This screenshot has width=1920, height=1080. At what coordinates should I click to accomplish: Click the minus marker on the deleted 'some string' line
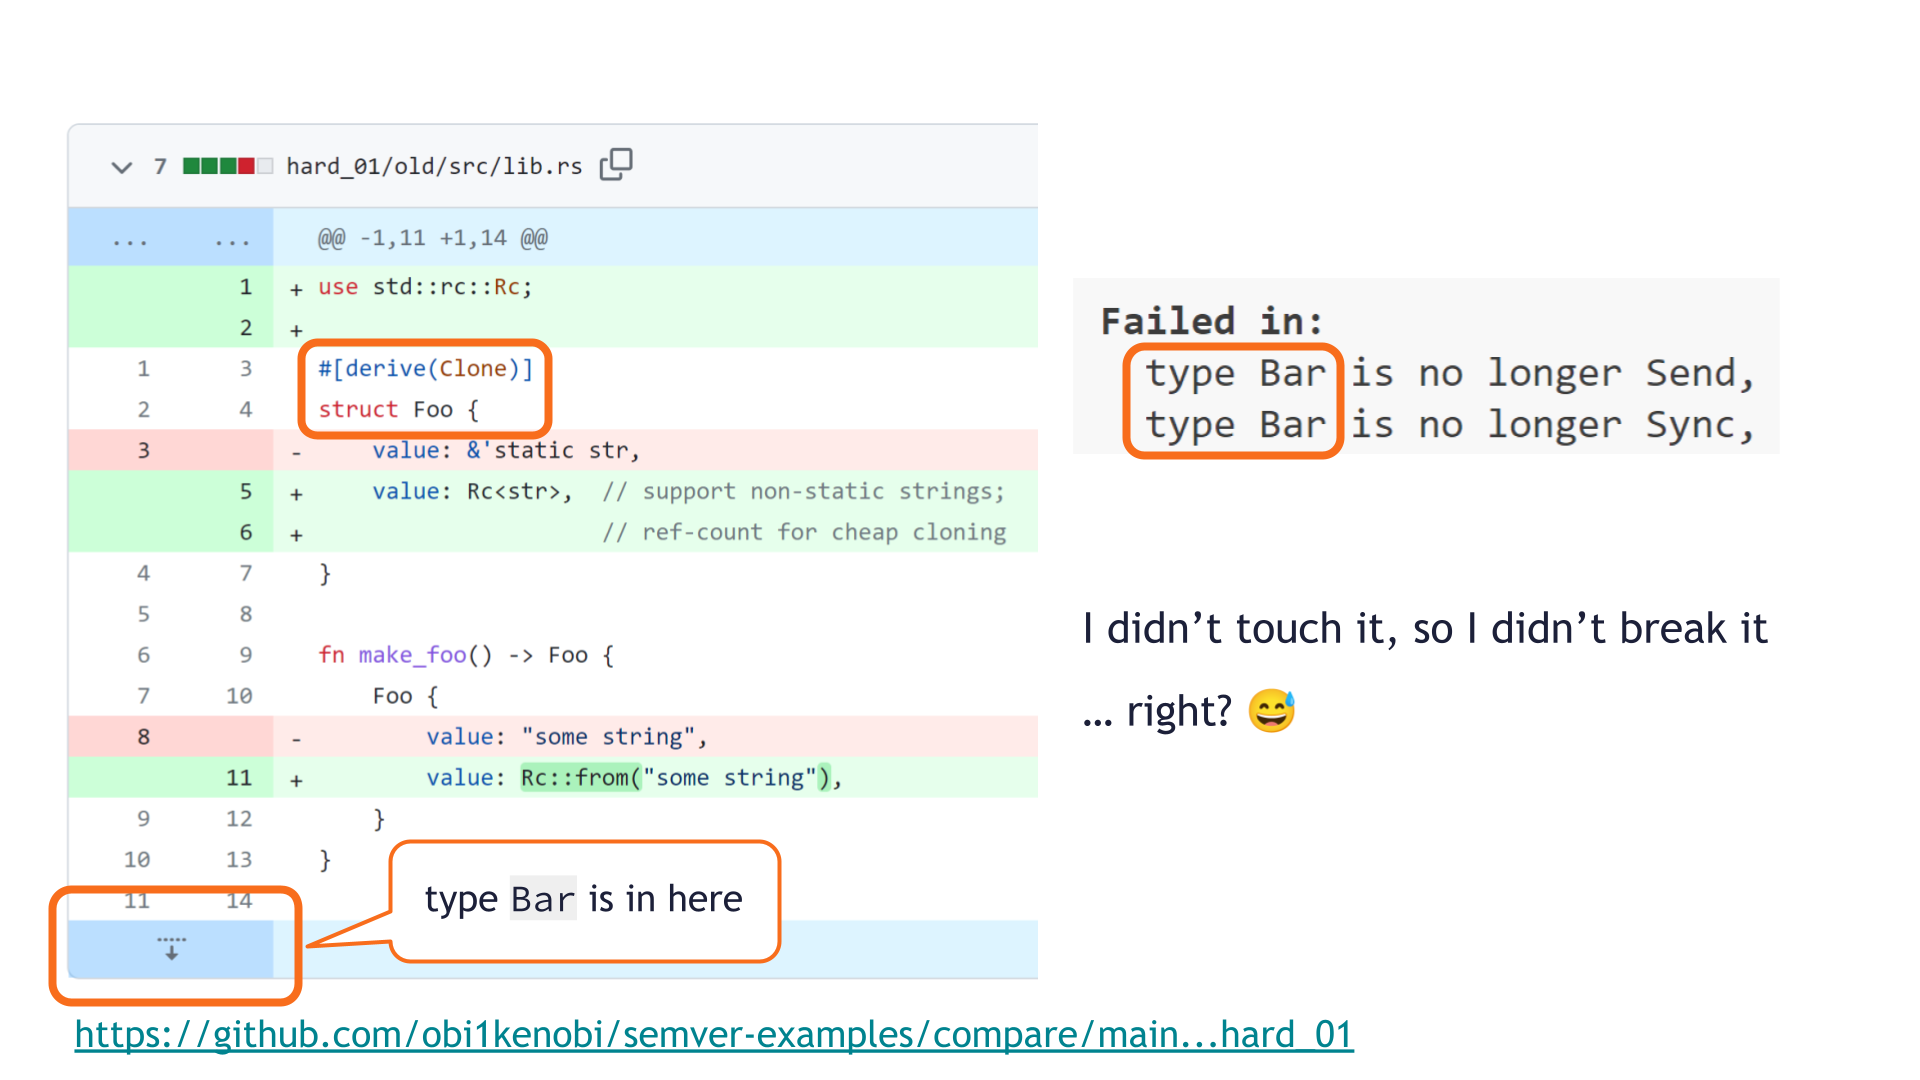[295, 737]
